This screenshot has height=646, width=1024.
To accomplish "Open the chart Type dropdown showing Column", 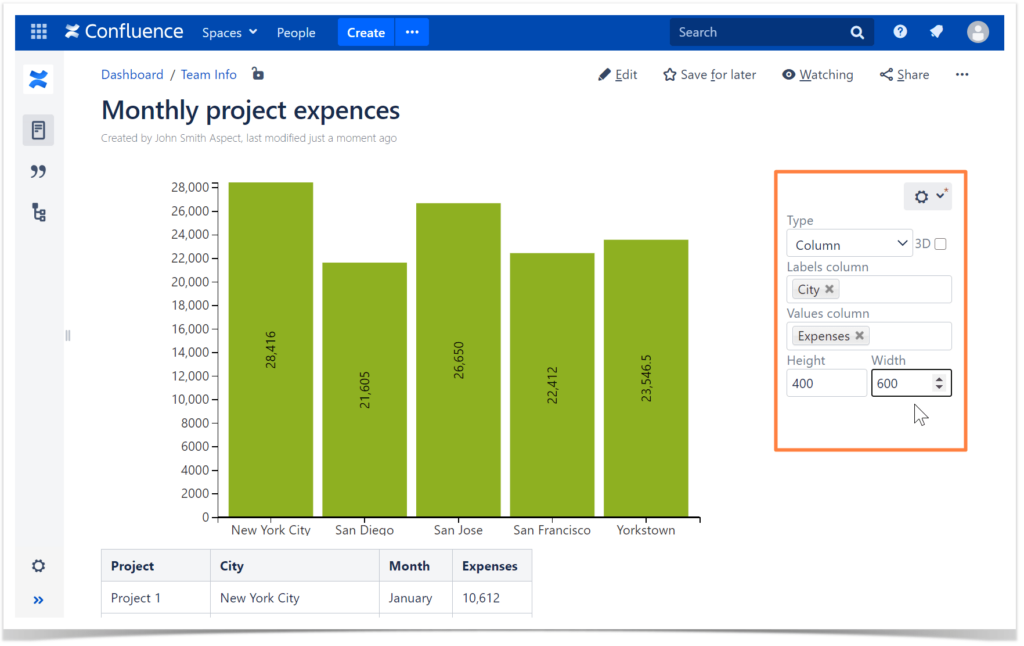I will 848,243.
